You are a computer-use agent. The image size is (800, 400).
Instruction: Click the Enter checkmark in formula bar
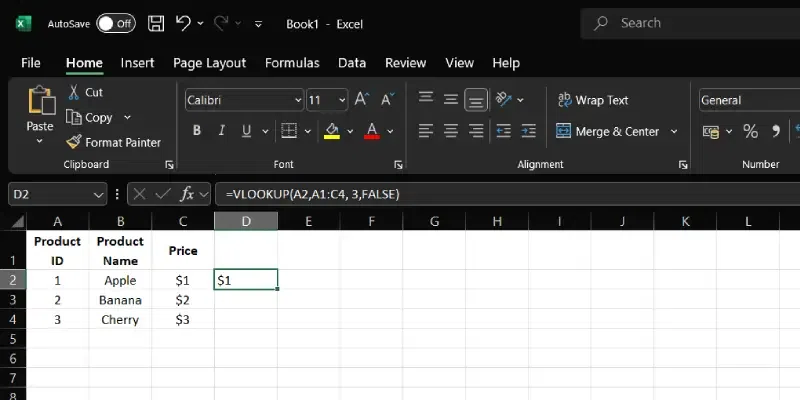point(163,194)
